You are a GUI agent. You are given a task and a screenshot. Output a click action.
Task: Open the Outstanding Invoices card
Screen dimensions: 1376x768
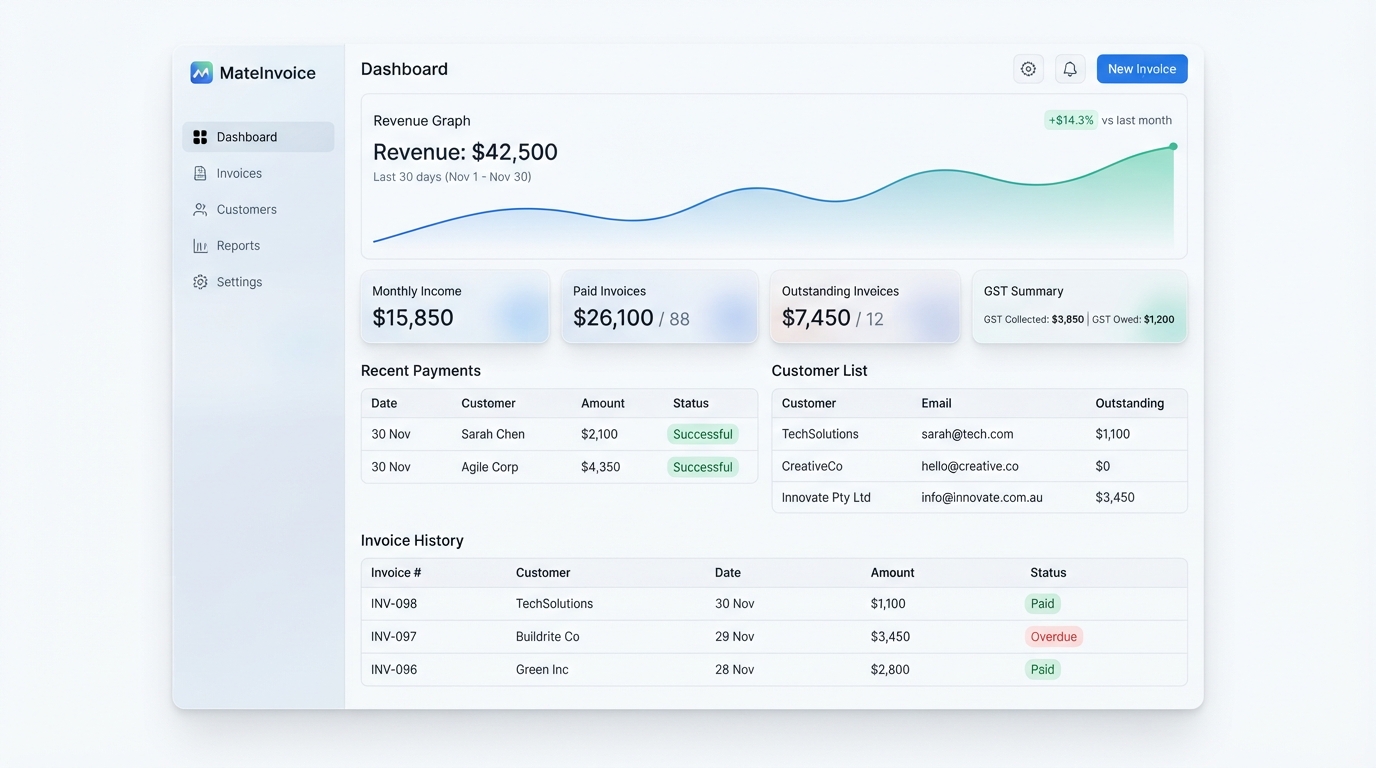865,307
